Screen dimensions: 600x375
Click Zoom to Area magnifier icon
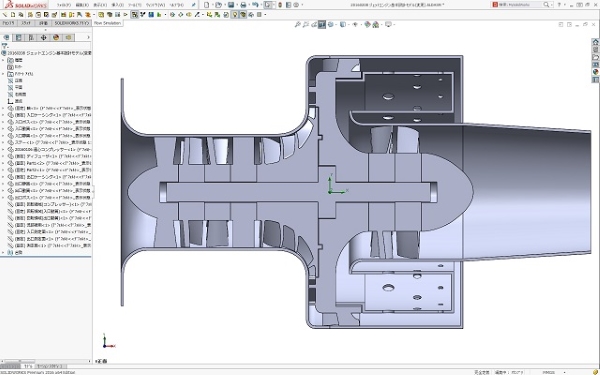click(306, 24)
